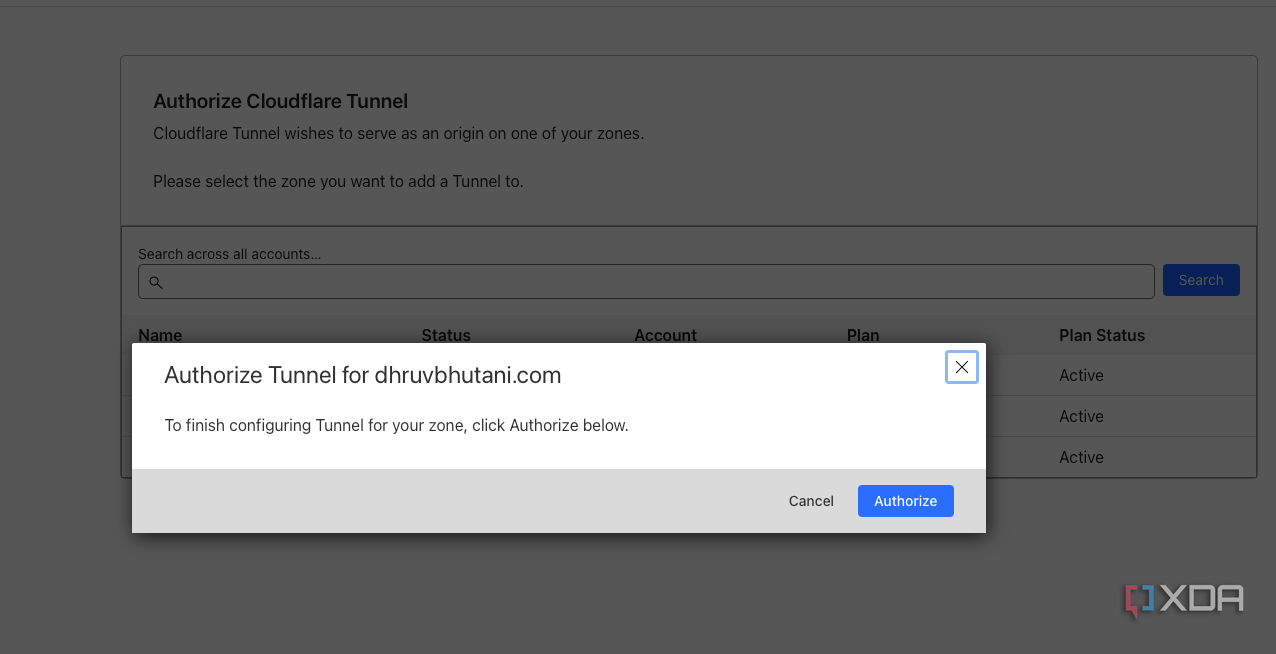
Task: Click the Status column header
Action: [446, 335]
